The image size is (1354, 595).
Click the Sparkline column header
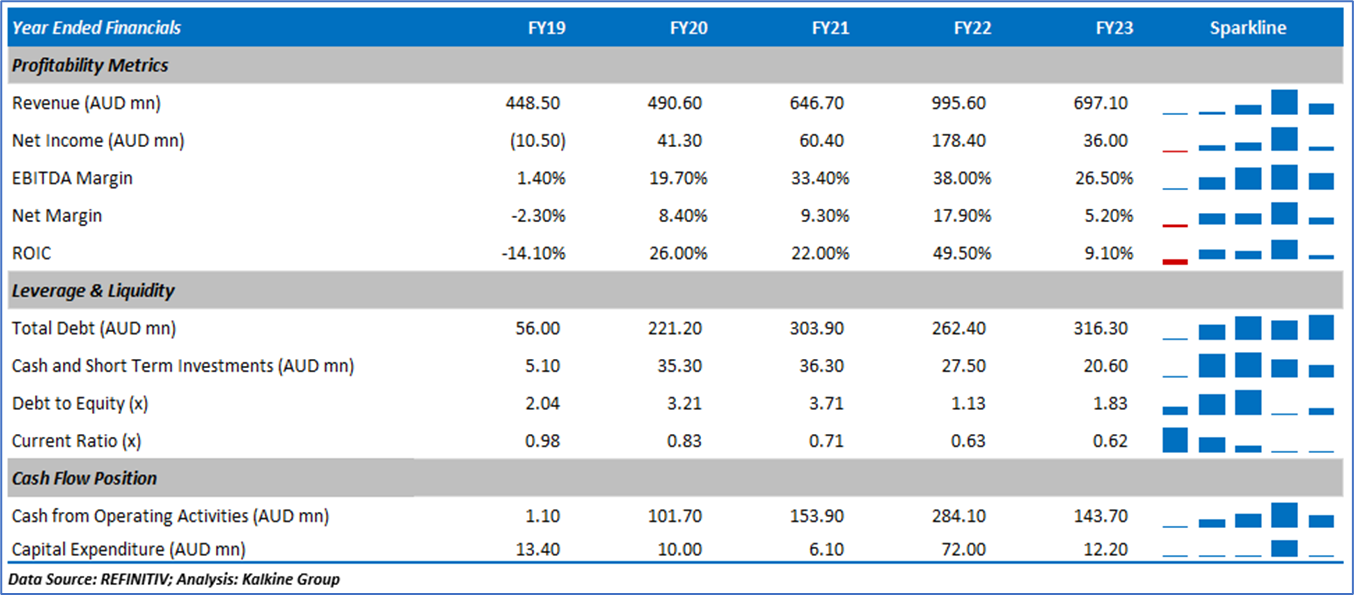(1248, 28)
